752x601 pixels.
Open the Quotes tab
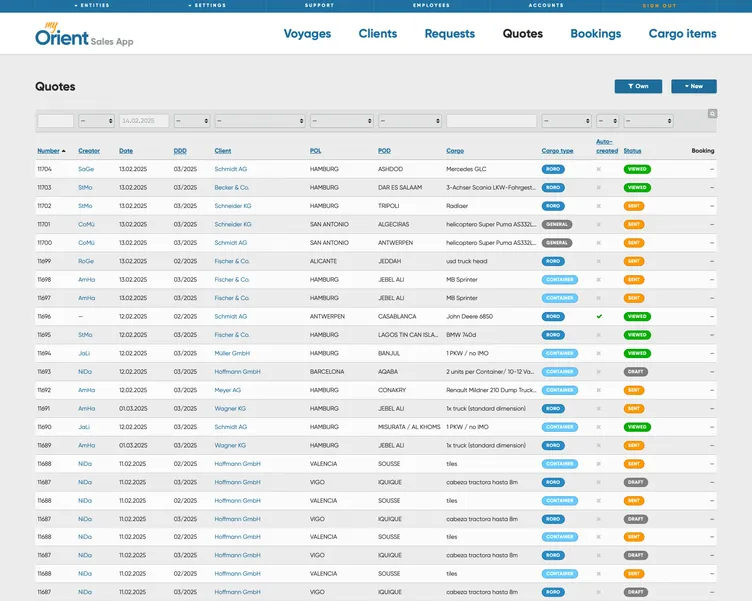(523, 34)
